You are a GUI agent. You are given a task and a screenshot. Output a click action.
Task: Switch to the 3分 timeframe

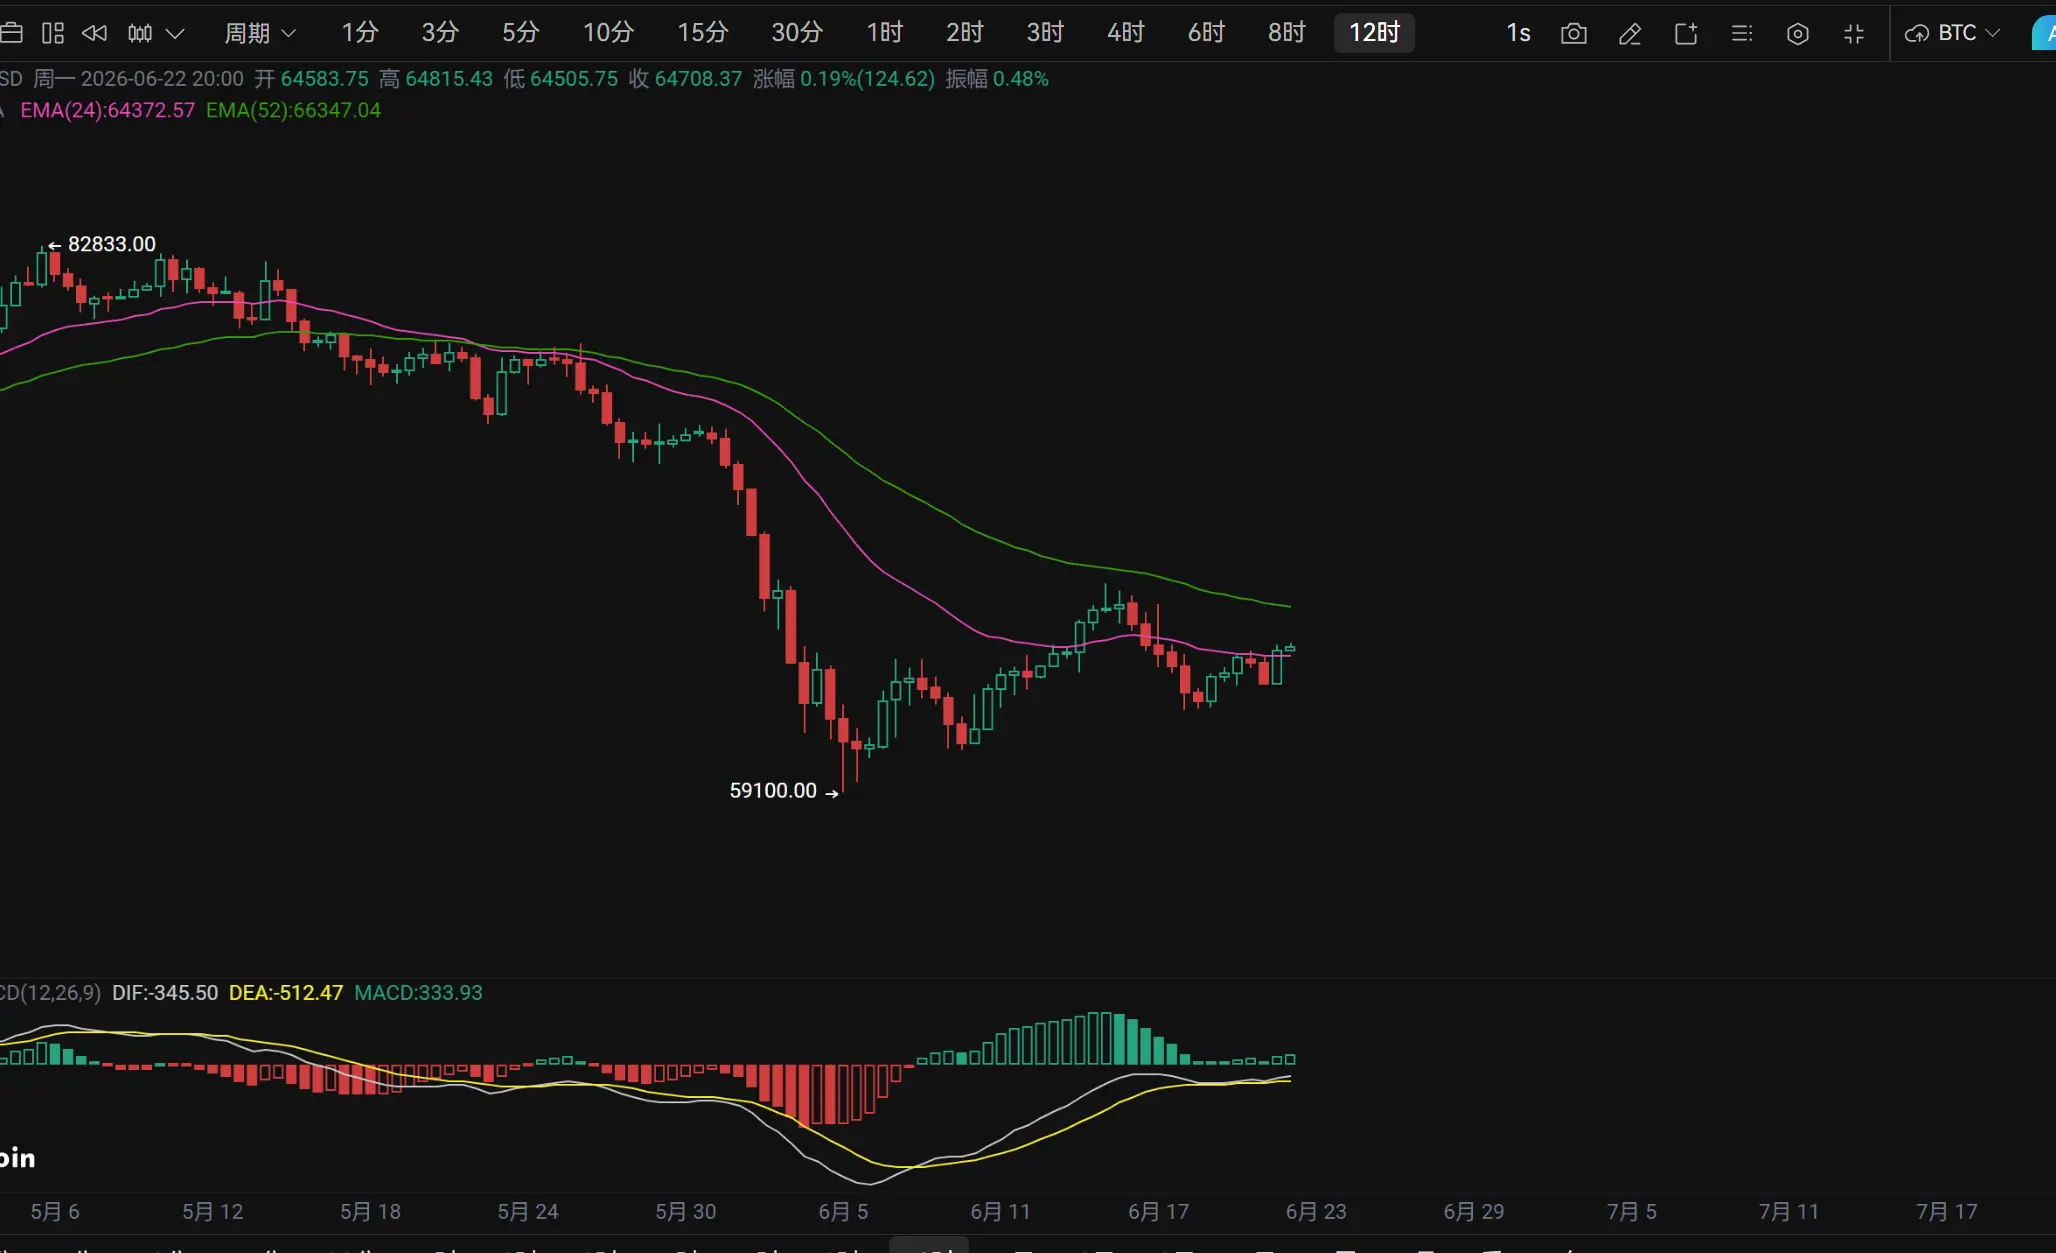click(x=440, y=33)
